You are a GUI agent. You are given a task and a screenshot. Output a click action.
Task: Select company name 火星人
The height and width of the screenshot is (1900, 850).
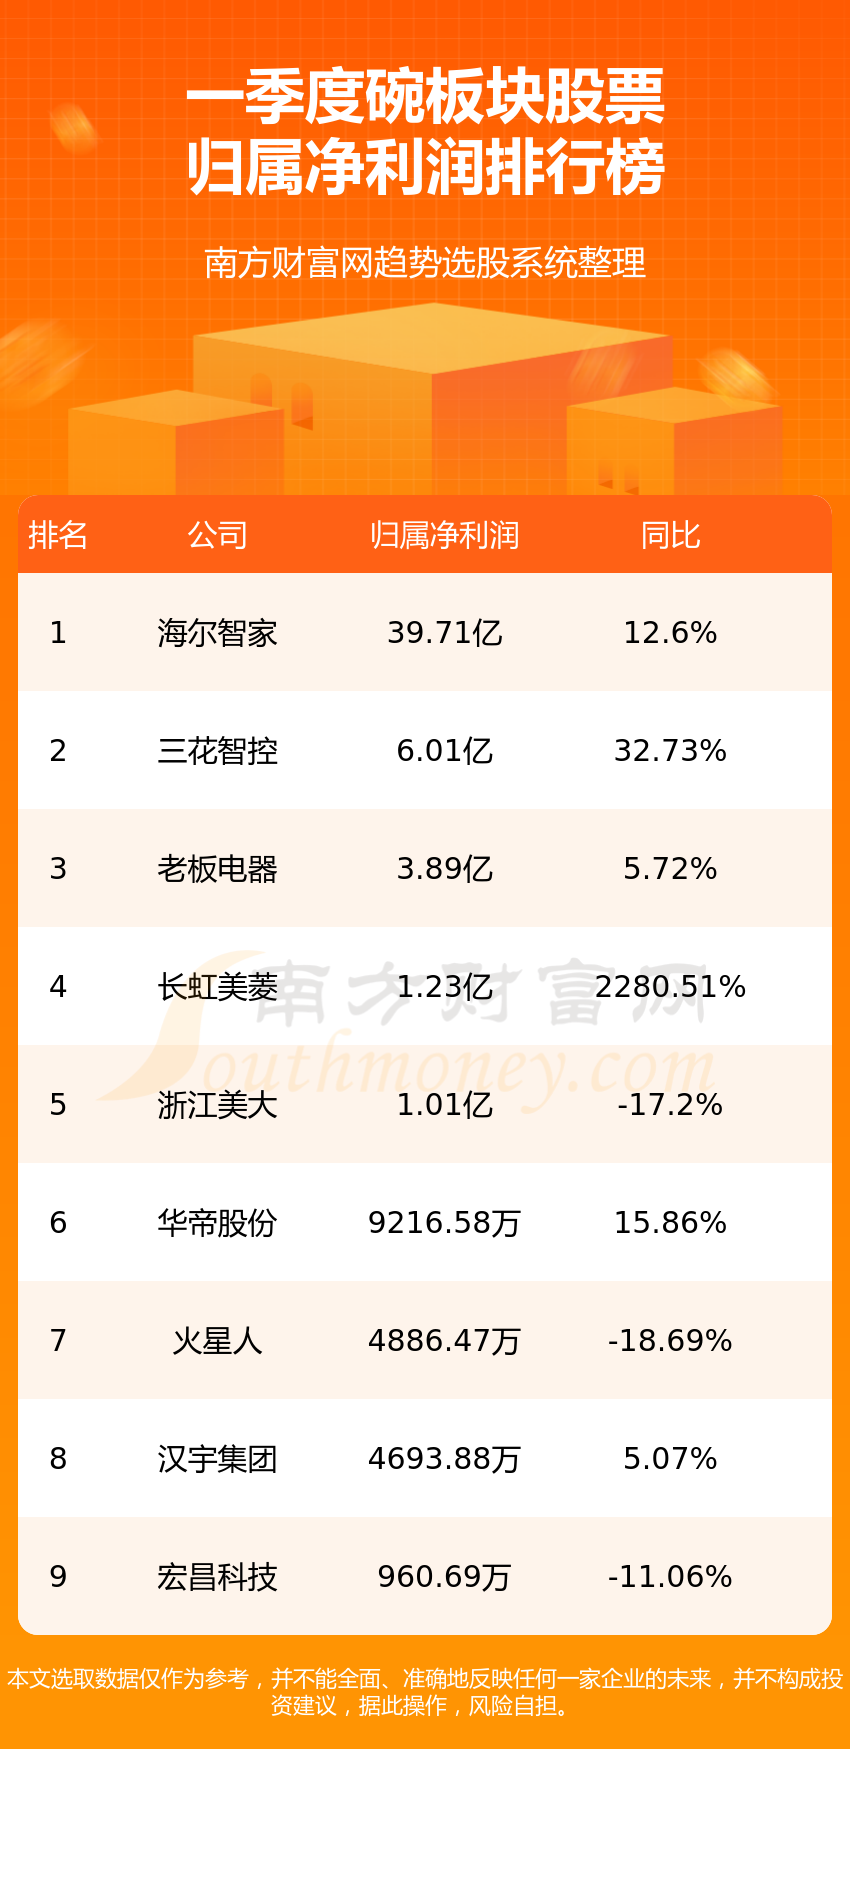[217, 1341]
